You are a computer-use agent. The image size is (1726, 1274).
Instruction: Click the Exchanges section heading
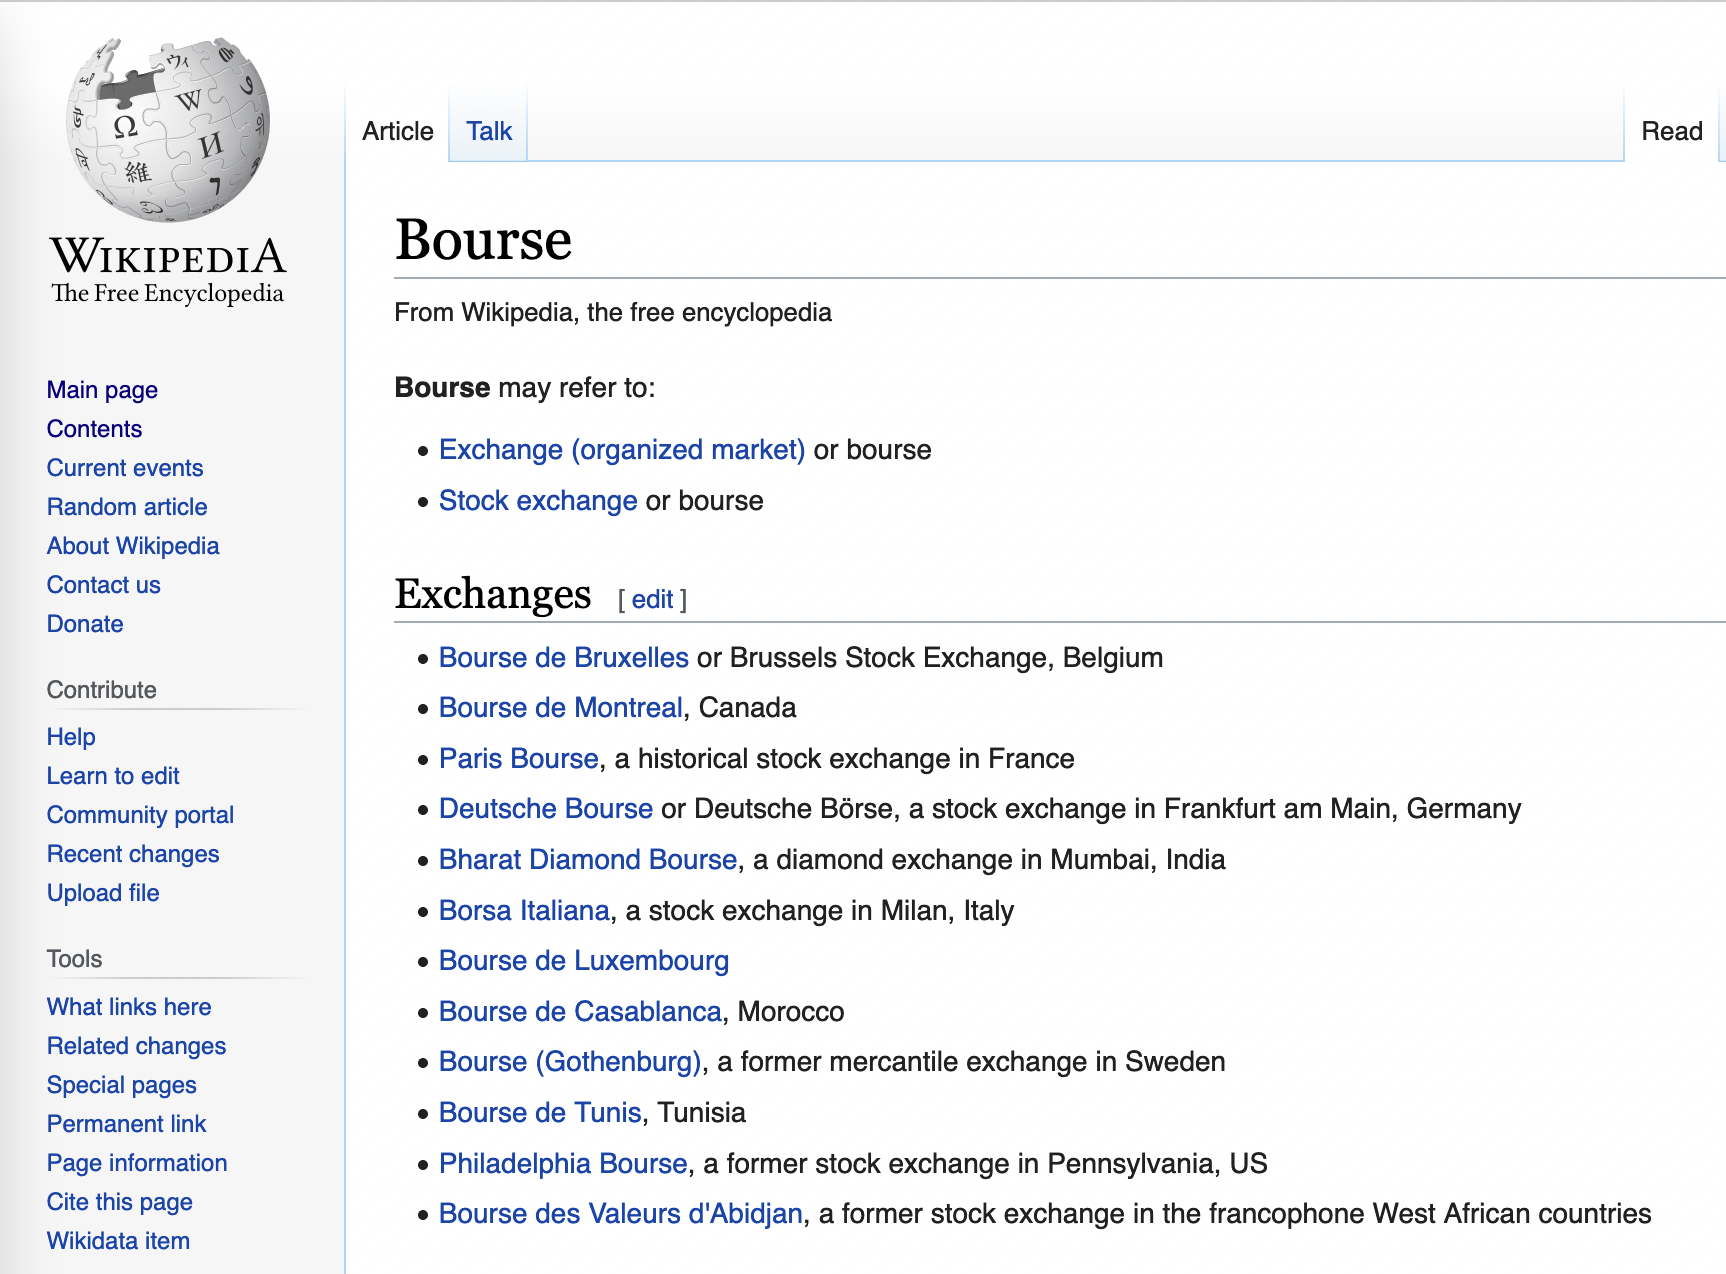pyautogui.click(x=493, y=594)
